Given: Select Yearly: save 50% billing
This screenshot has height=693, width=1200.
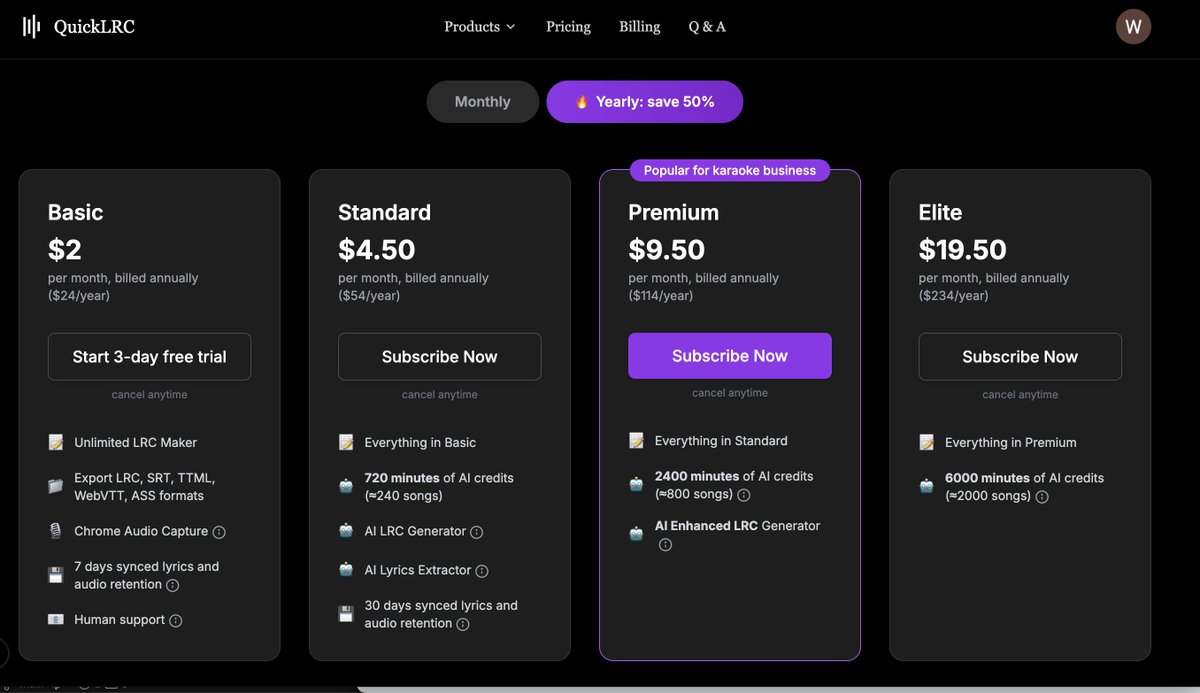Looking at the screenshot, I should pos(644,102).
